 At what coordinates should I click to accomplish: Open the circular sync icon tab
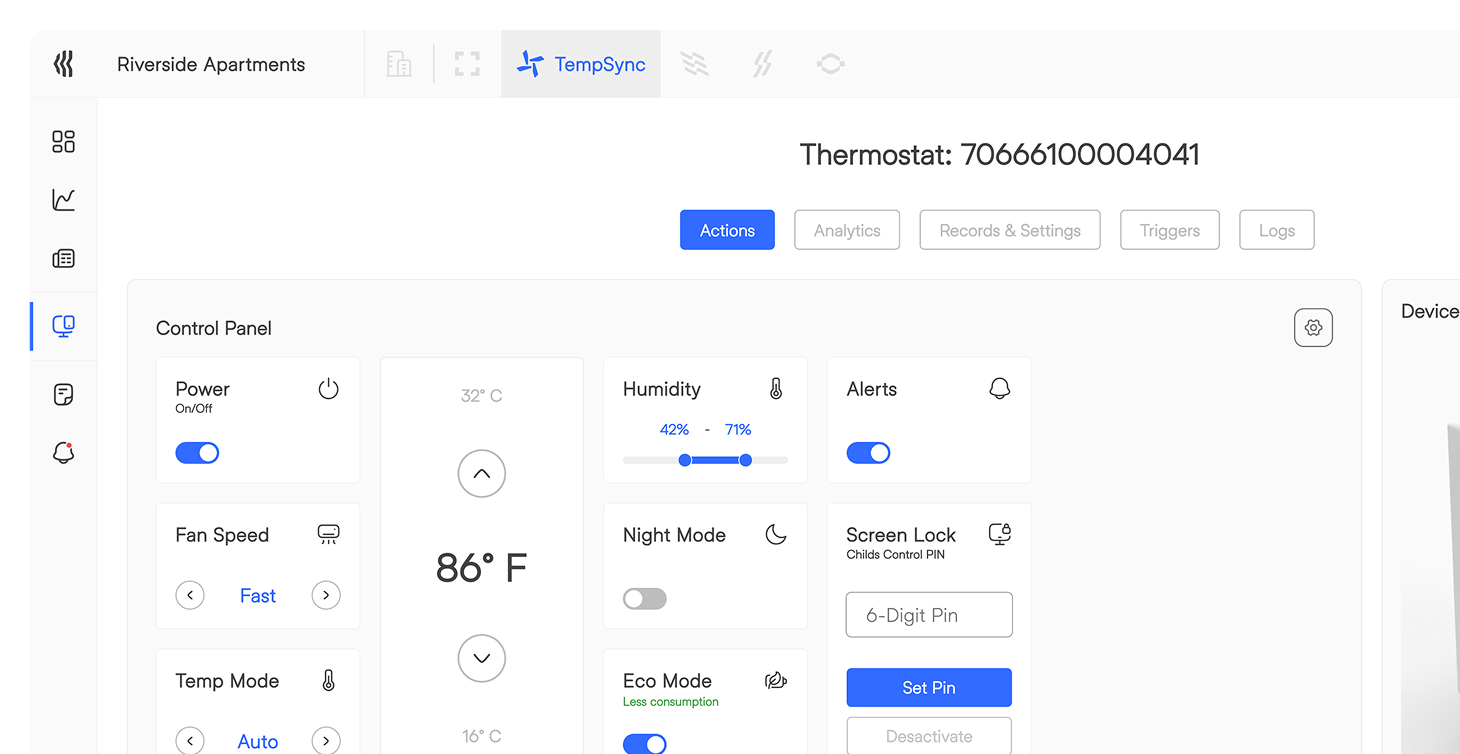(831, 64)
